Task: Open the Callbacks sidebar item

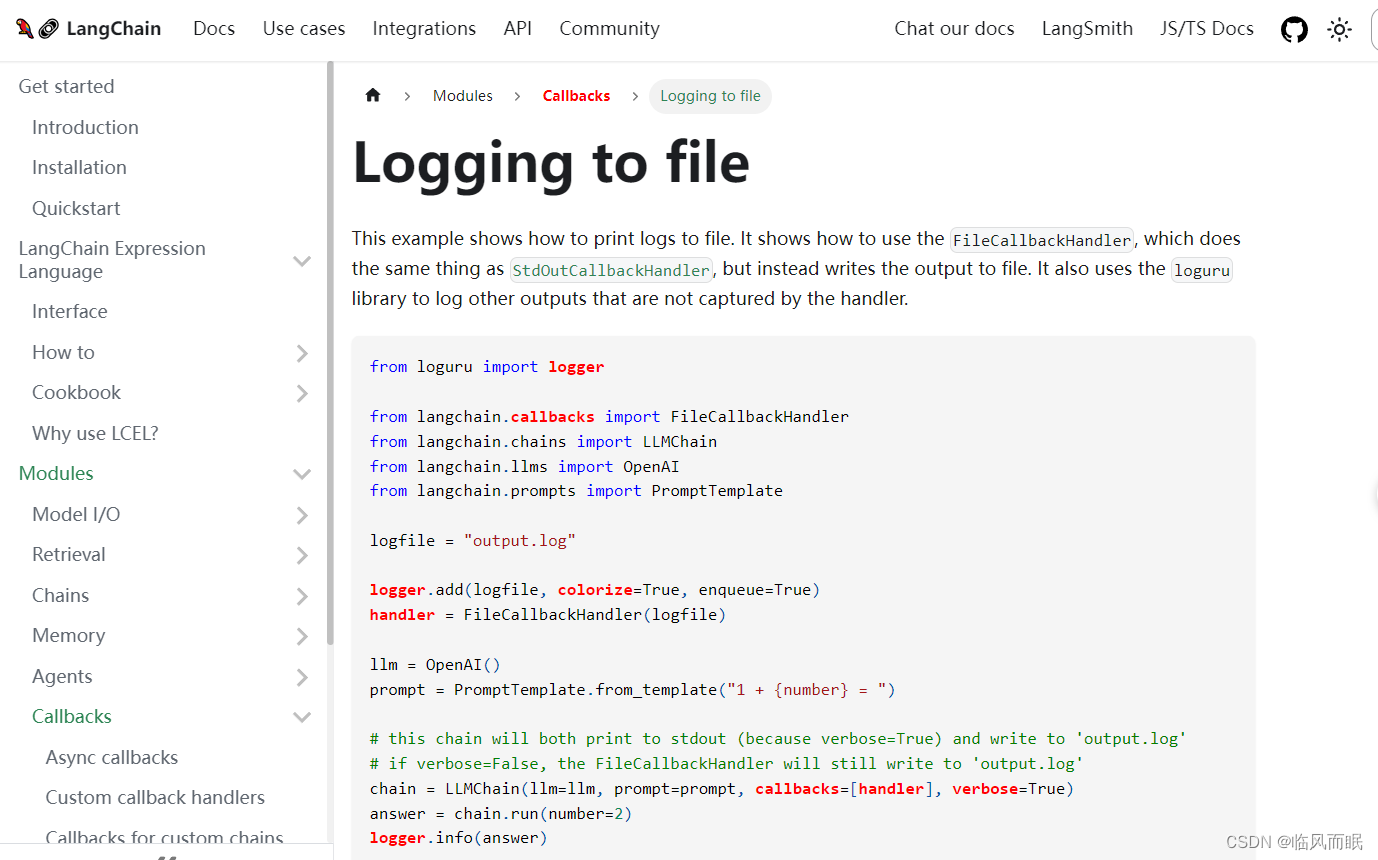Action: (x=72, y=717)
